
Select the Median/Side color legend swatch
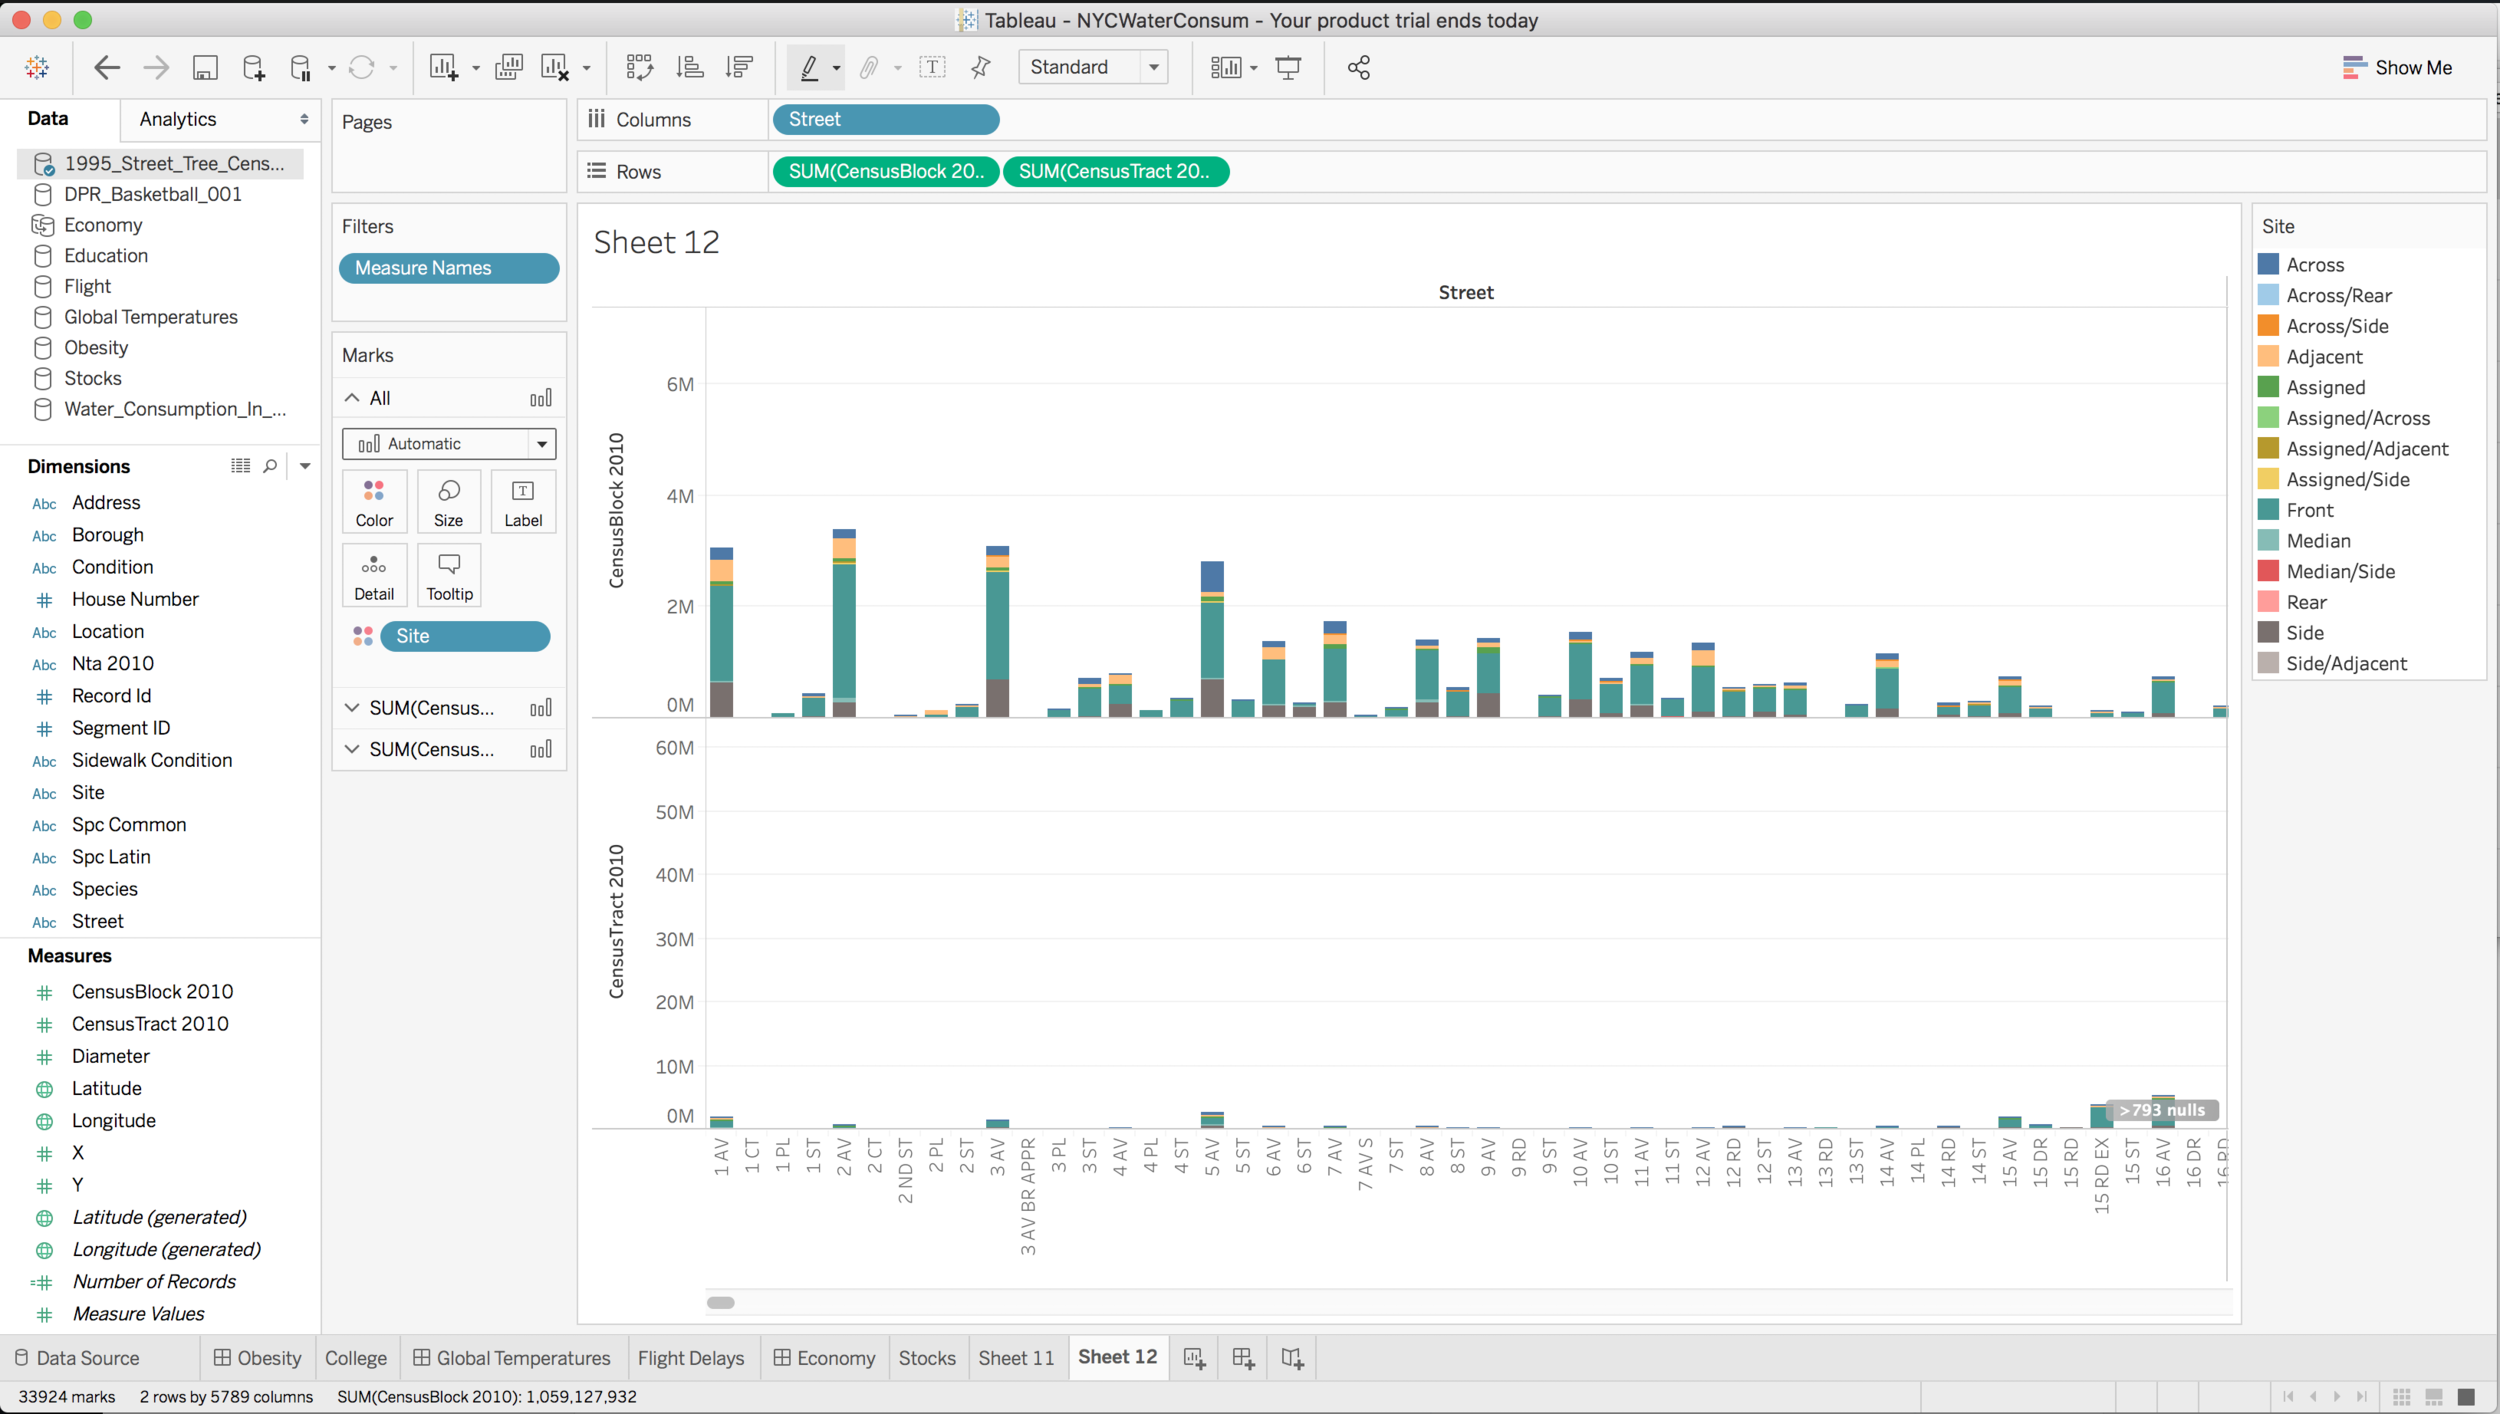pyautogui.click(x=2268, y=571)
